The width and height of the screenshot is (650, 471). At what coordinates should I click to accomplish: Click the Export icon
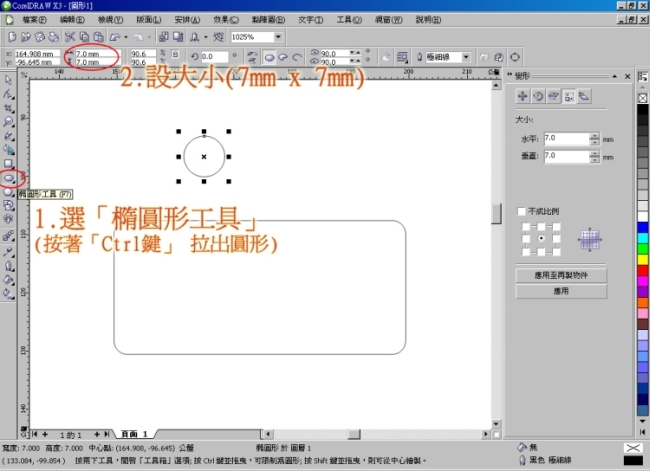(x=178, y=37)
